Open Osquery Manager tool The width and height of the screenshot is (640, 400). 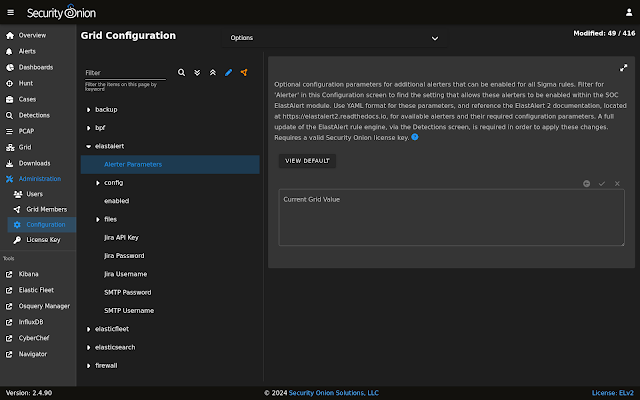point(38,306)
